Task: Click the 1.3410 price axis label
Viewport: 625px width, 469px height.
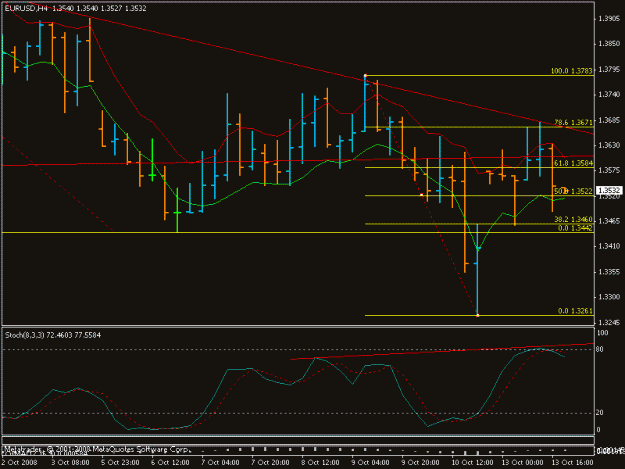Action: pyautogui.click(x=609, y=246)
